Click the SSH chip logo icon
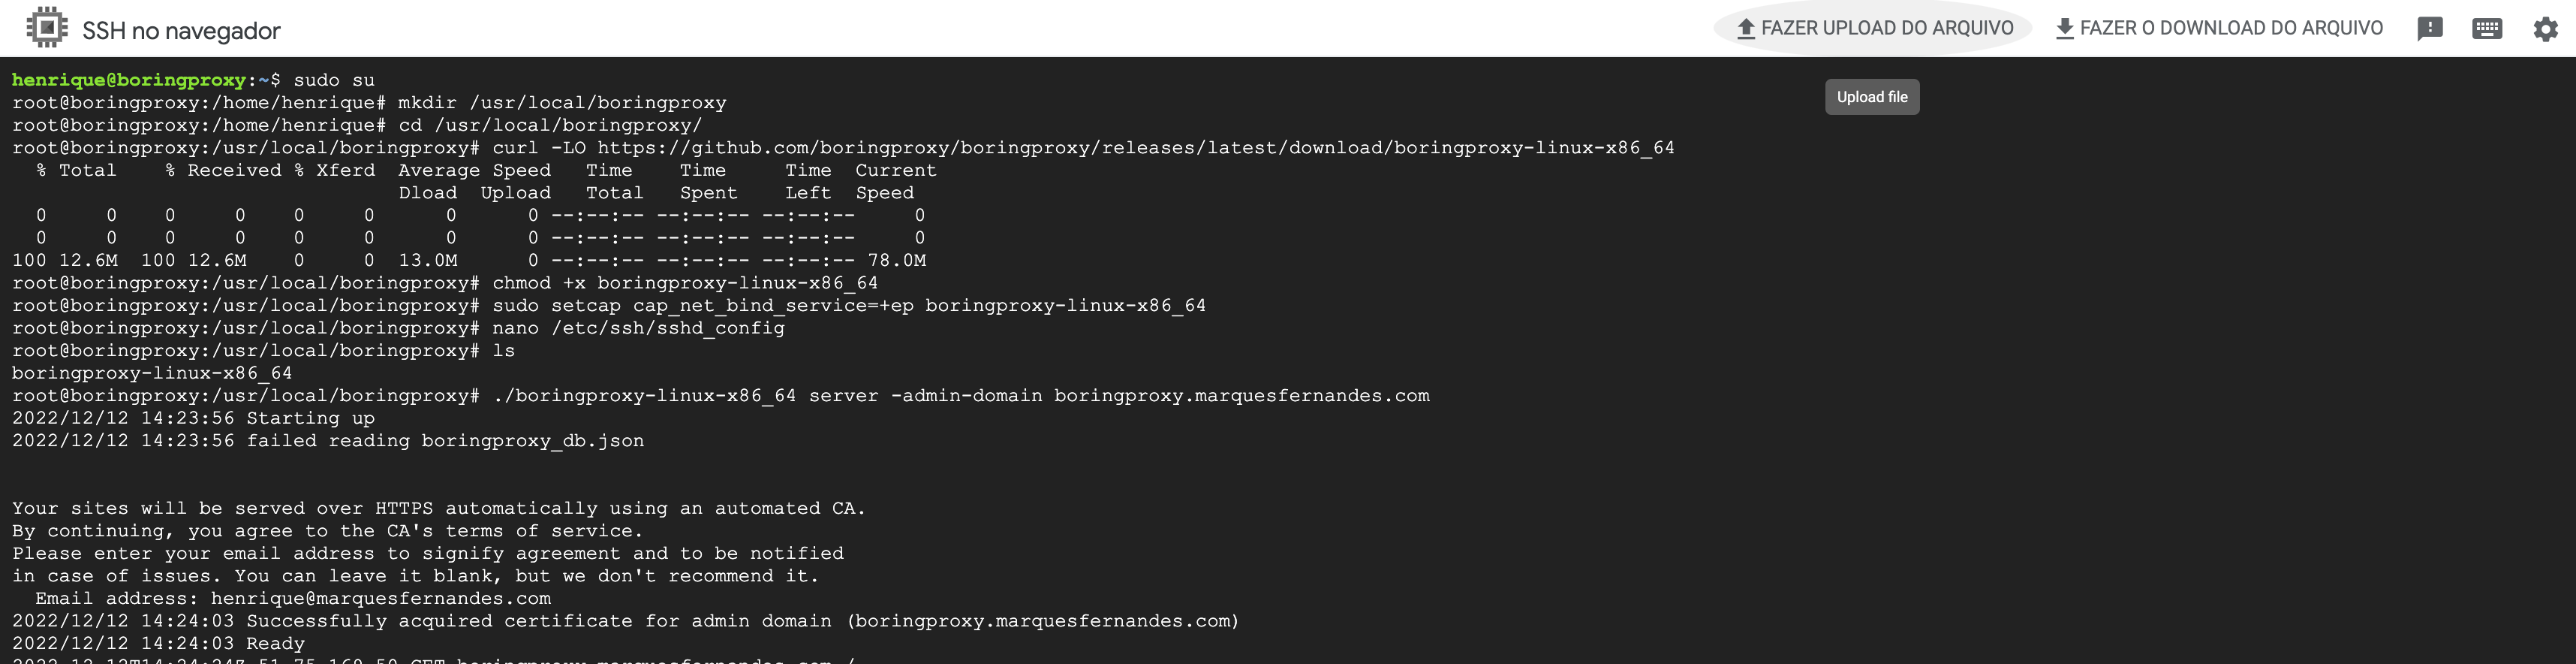Image resolution: width=2576 pixels, height=664 pixels. click(x=46, y=28)
